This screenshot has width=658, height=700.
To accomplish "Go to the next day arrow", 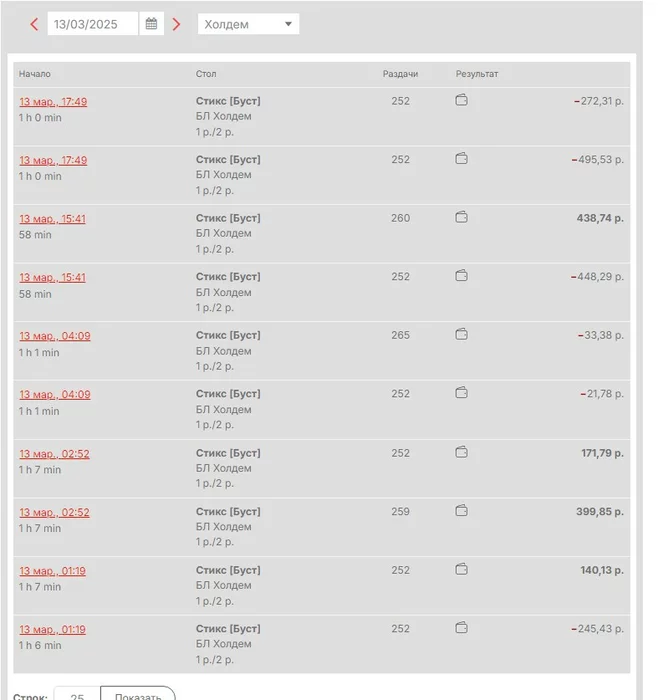I will 177,24.
